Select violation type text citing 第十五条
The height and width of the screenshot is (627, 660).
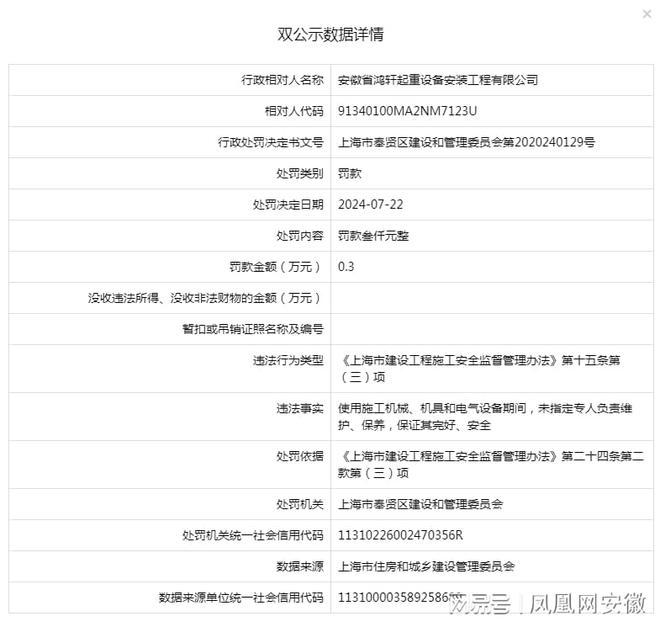click(479, 369)
